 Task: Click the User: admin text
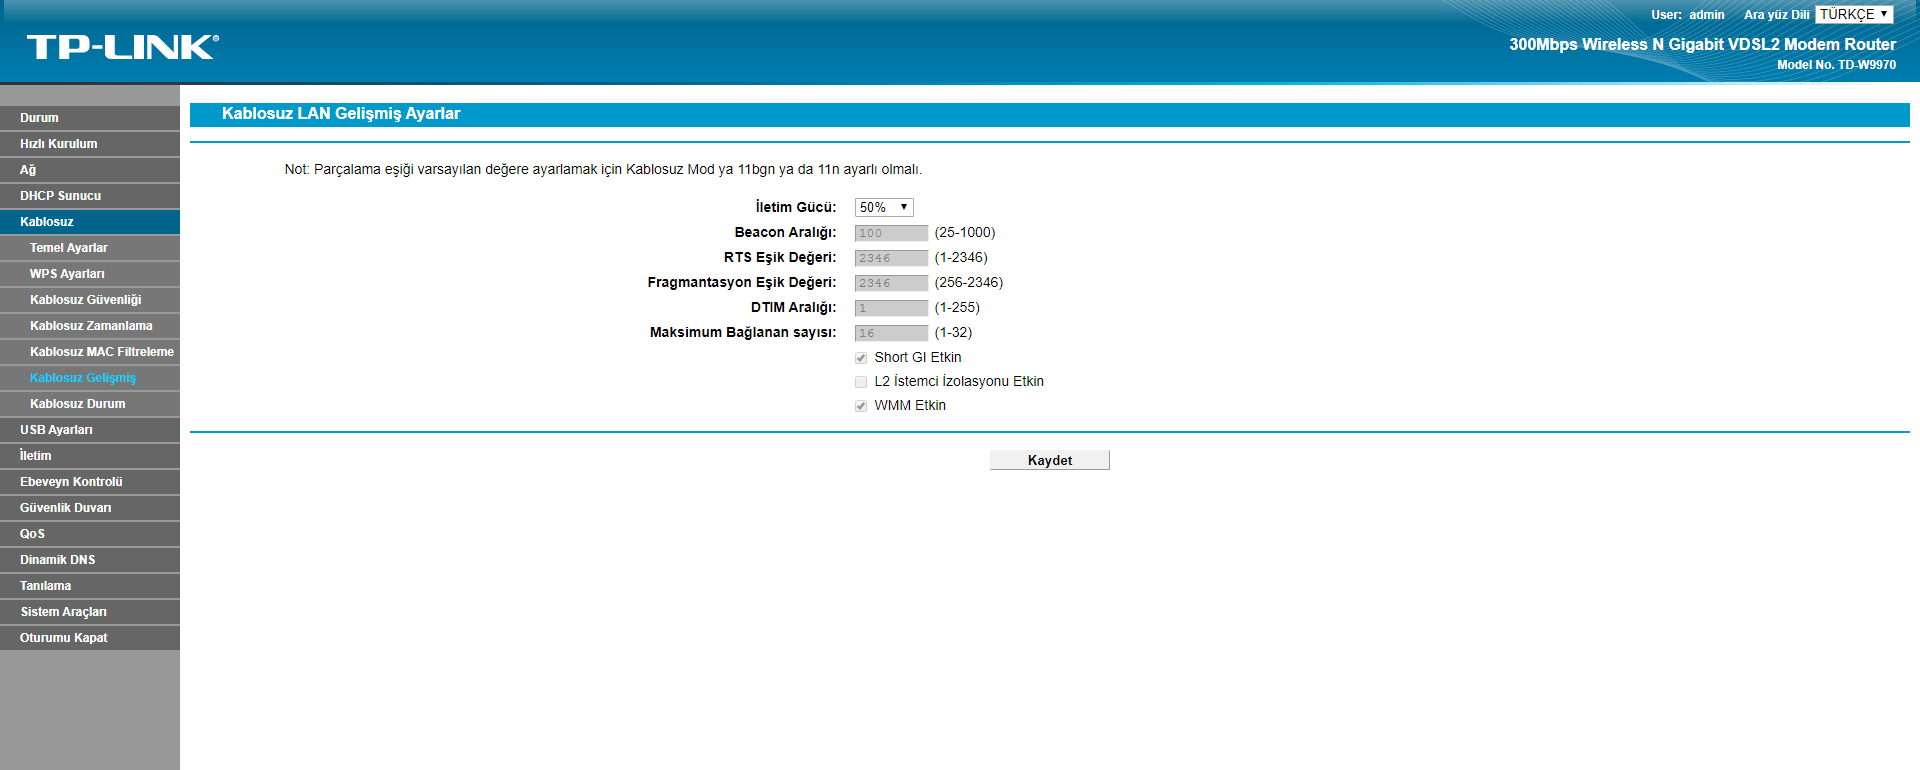click(1688, 15)
